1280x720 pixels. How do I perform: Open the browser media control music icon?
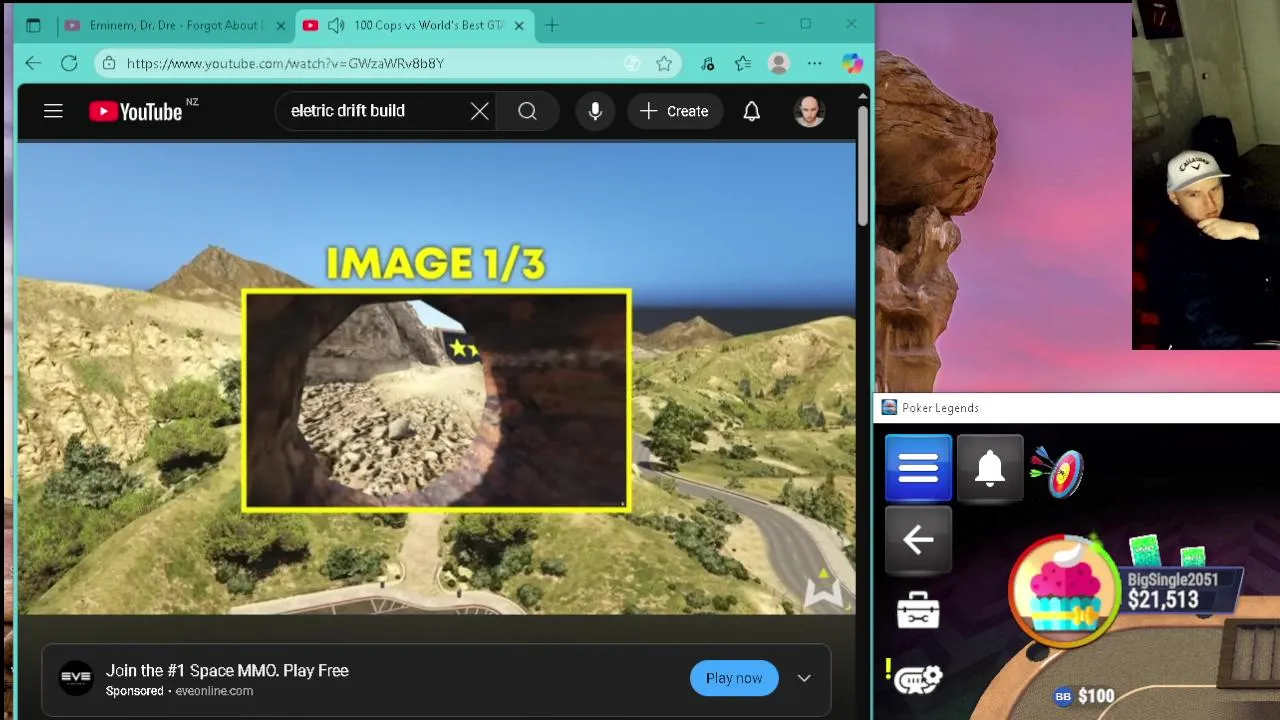(x=708, y=63)
